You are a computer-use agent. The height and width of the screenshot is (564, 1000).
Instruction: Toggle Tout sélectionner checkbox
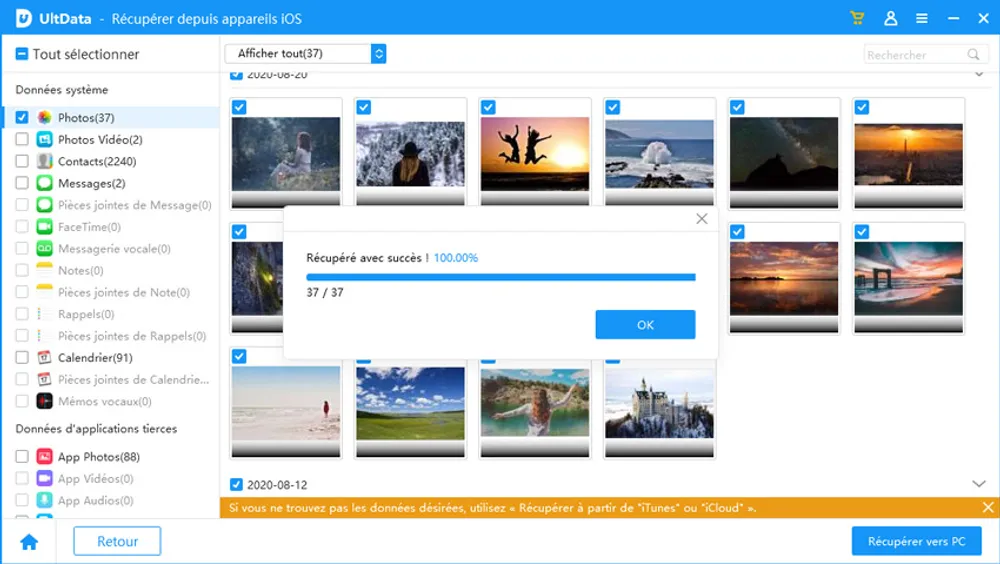(22, 54)
